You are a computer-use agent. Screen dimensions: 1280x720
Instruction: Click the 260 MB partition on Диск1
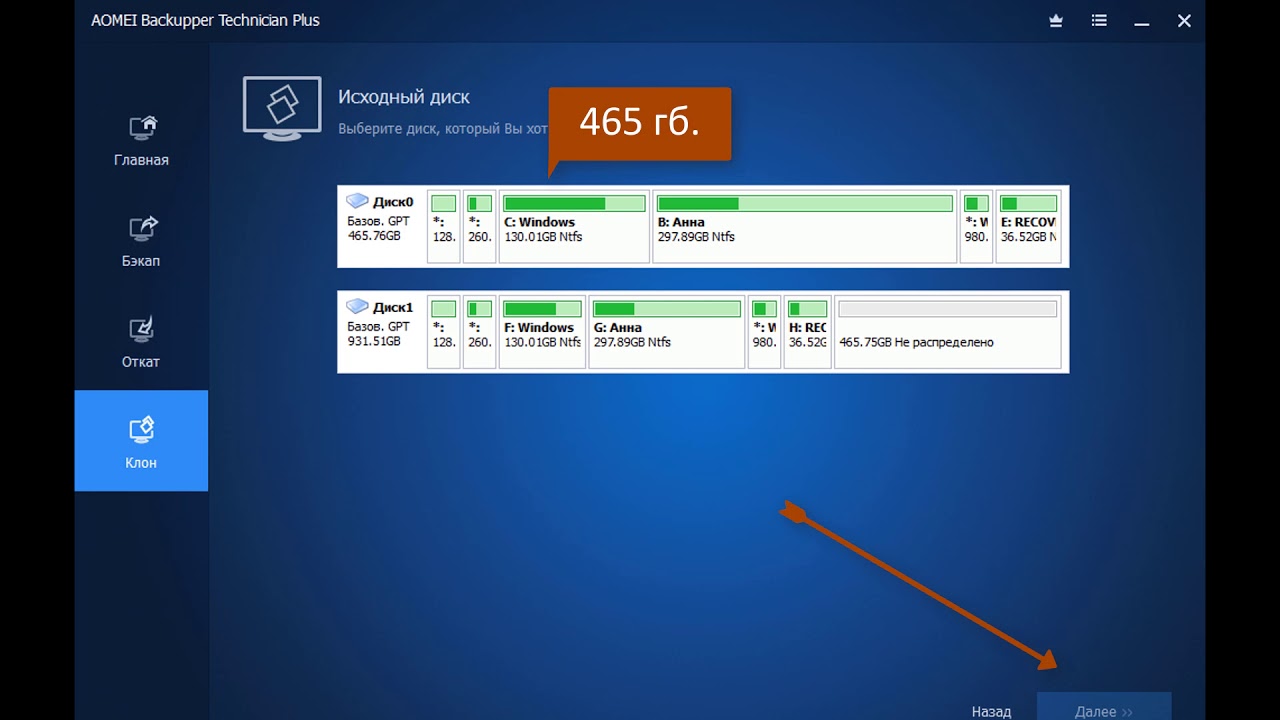[x=480, y=332]
